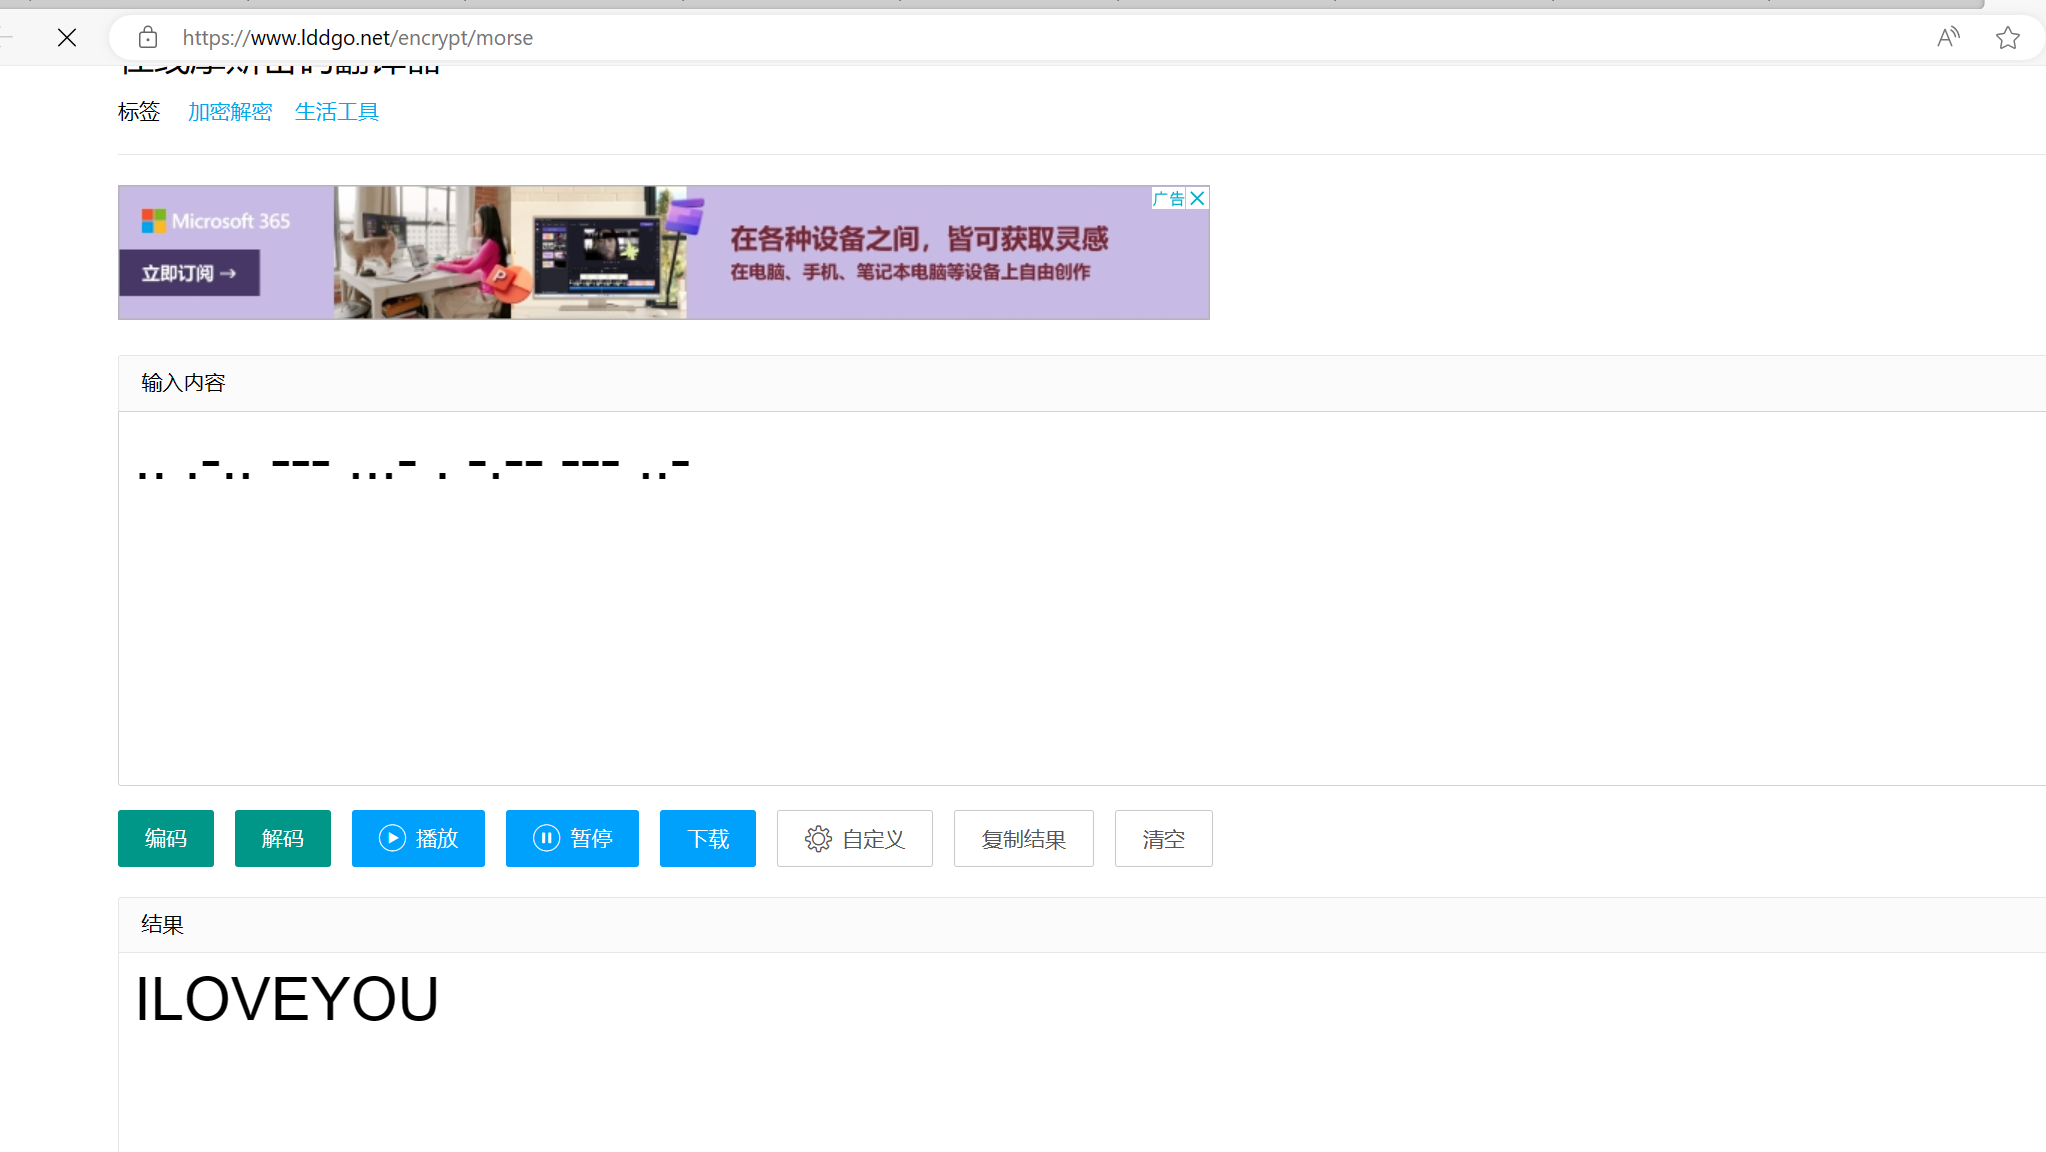Open the 加密解密 tag link

pos(230,112)
